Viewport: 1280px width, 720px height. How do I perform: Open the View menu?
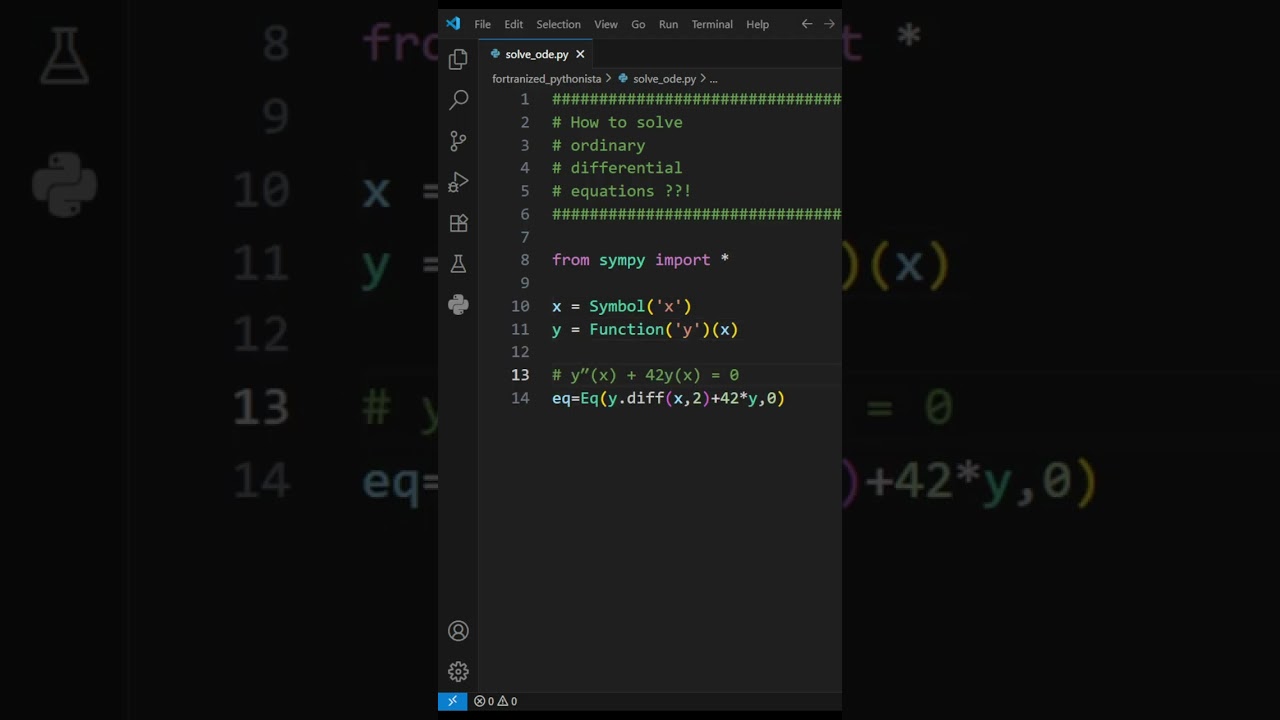(x=606, y=24)
